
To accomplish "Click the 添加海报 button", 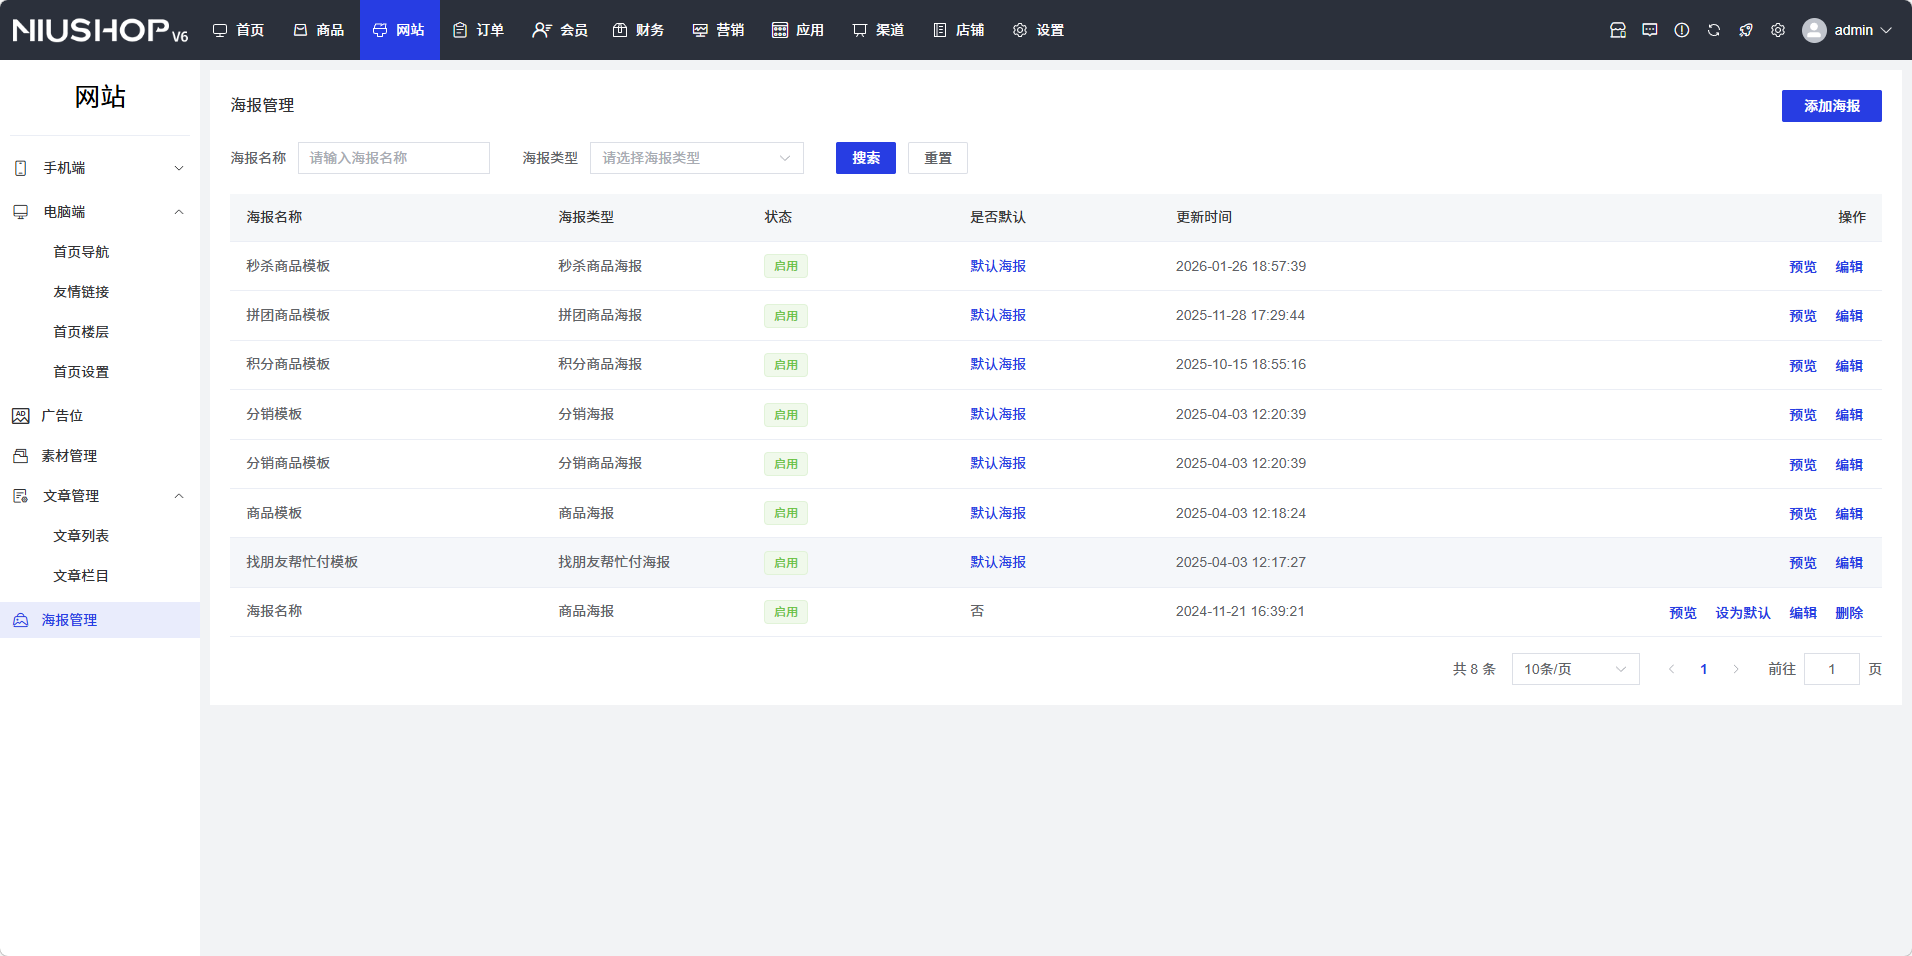I will (1830, 106).
